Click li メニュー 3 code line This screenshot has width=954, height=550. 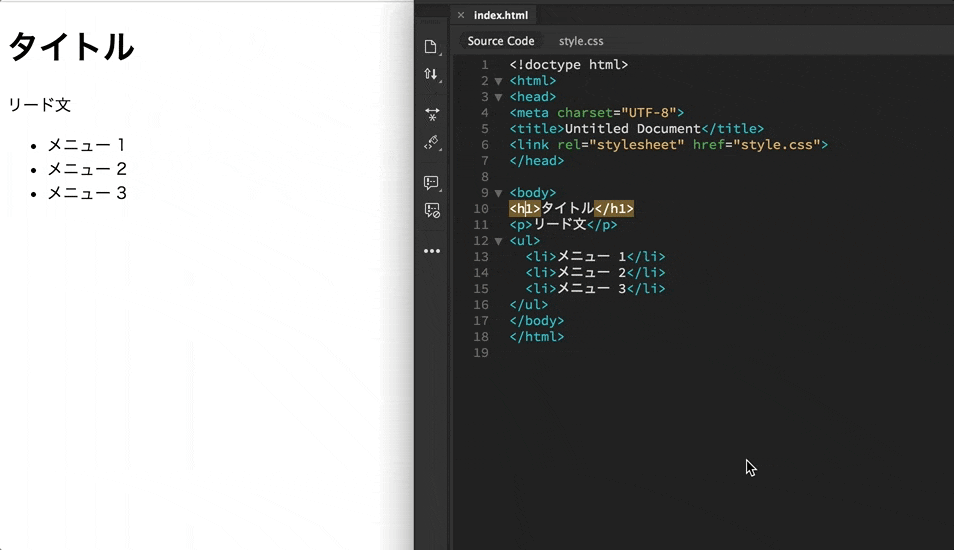[x=595, y=288]
